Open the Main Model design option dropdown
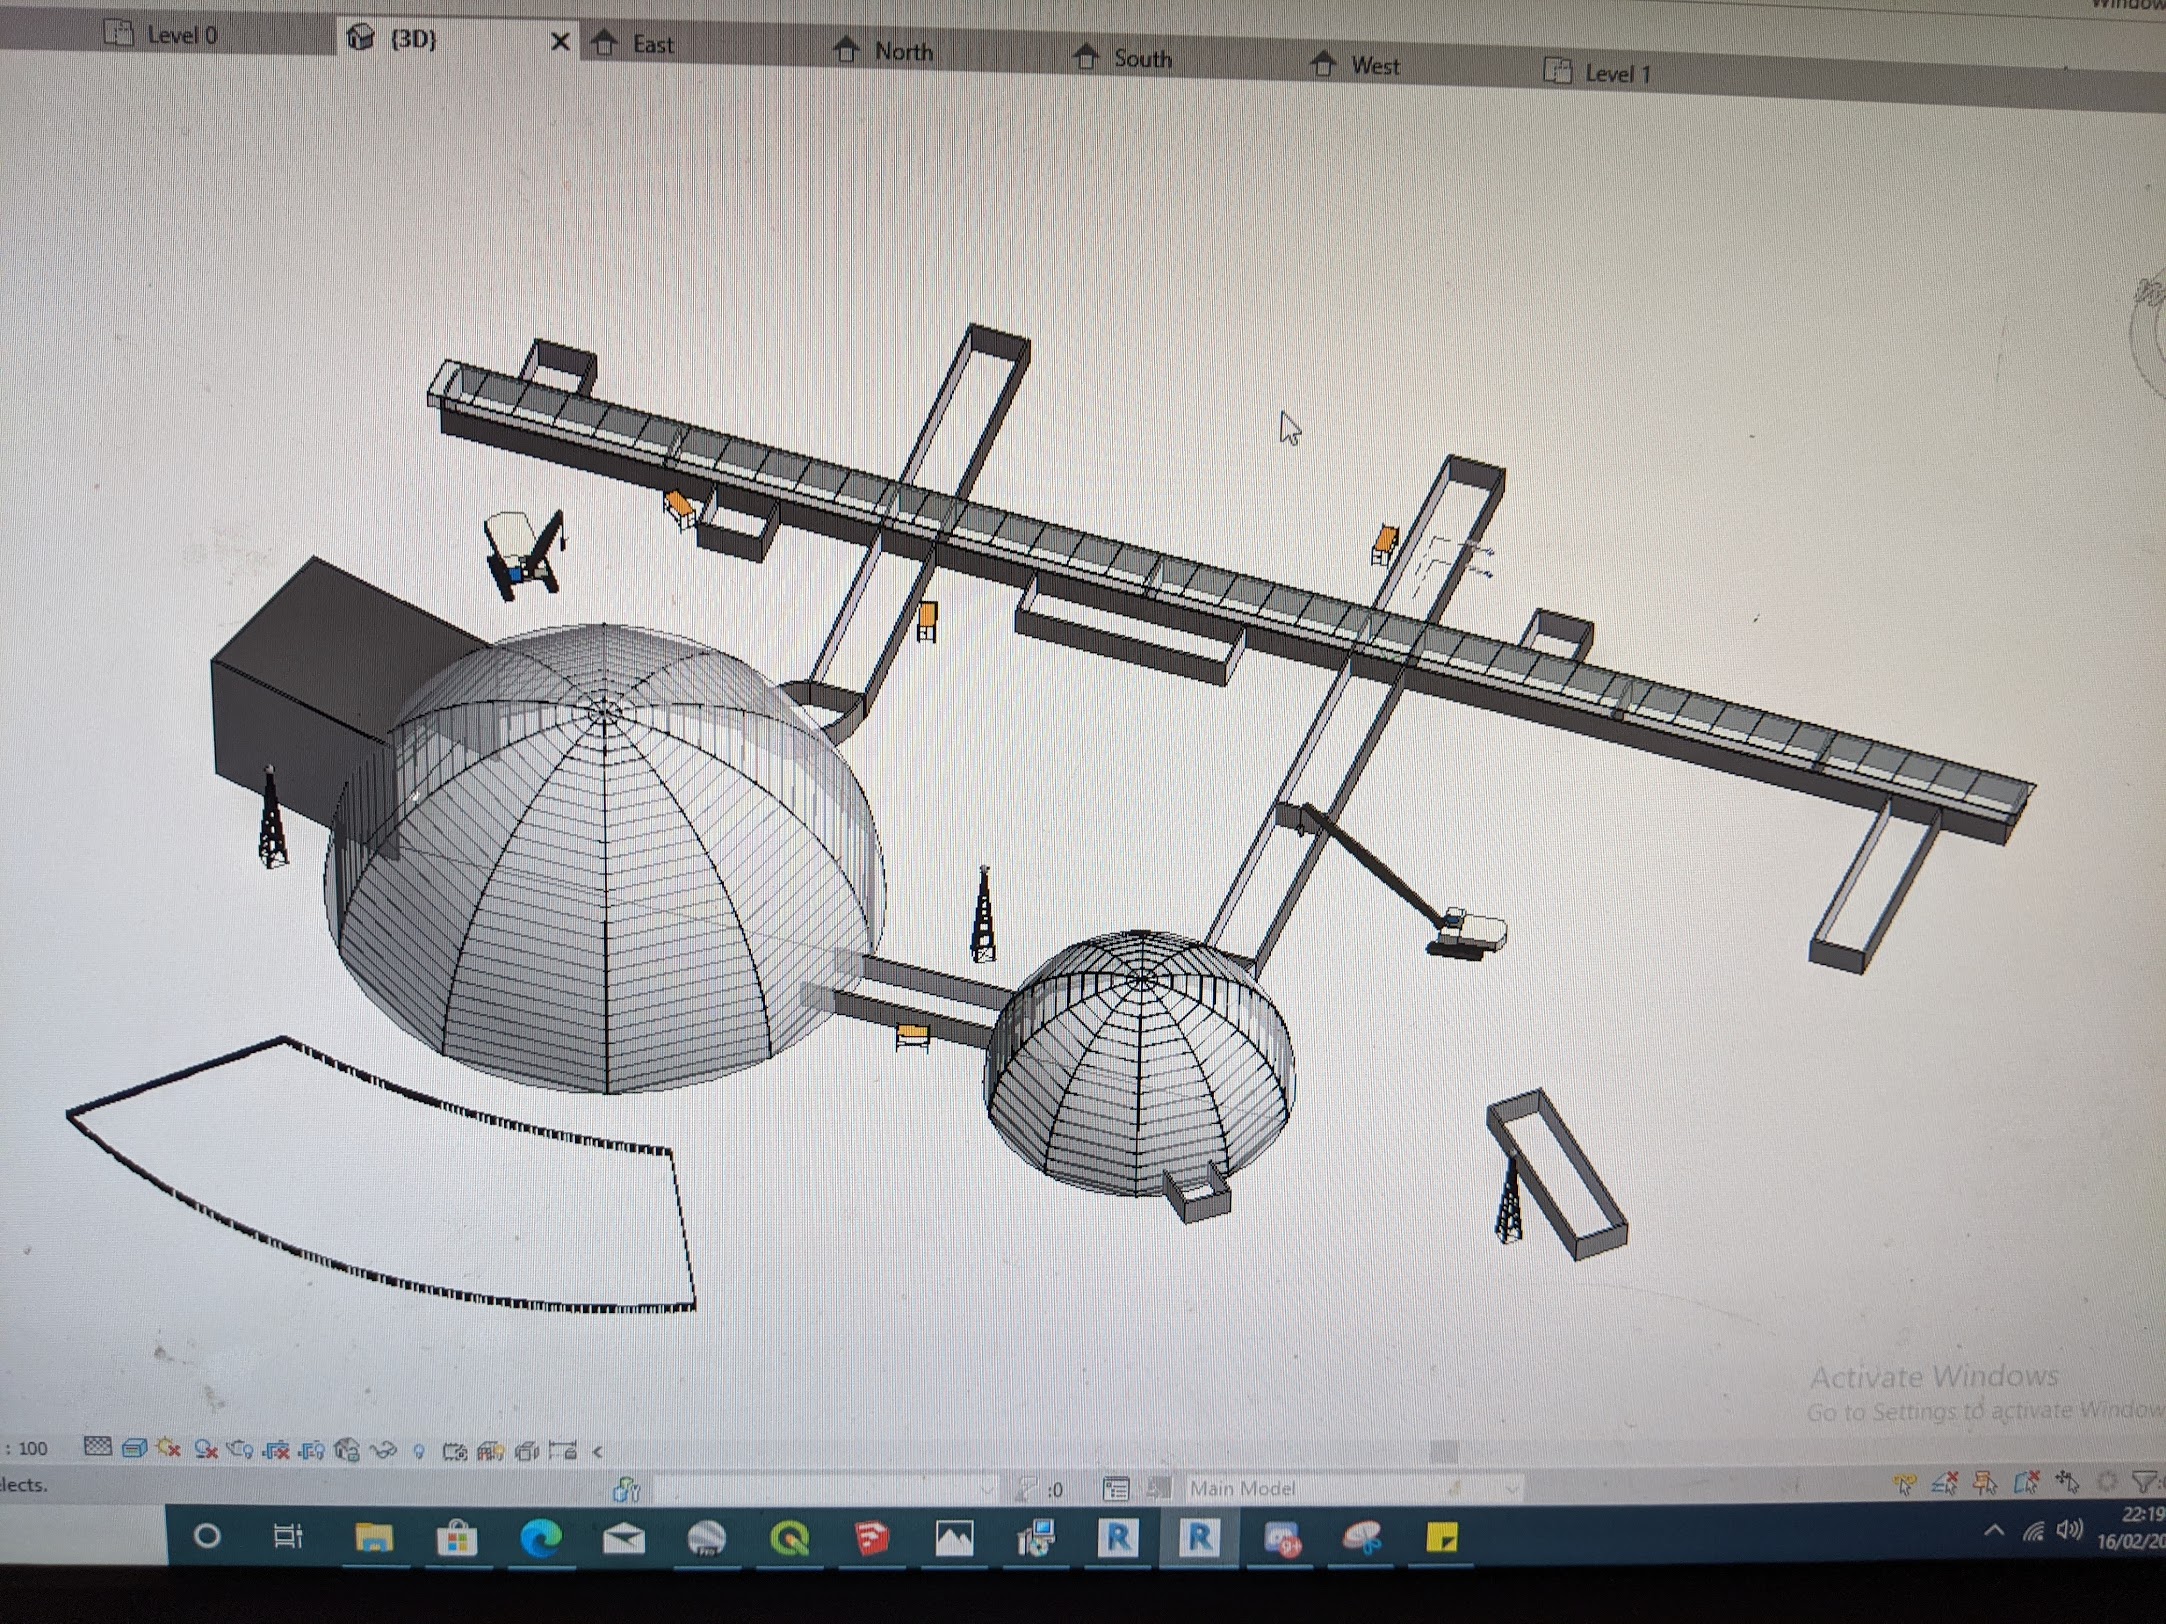Image resolution: width=2166 pixels, height=1624 pixels. 1511,1489
